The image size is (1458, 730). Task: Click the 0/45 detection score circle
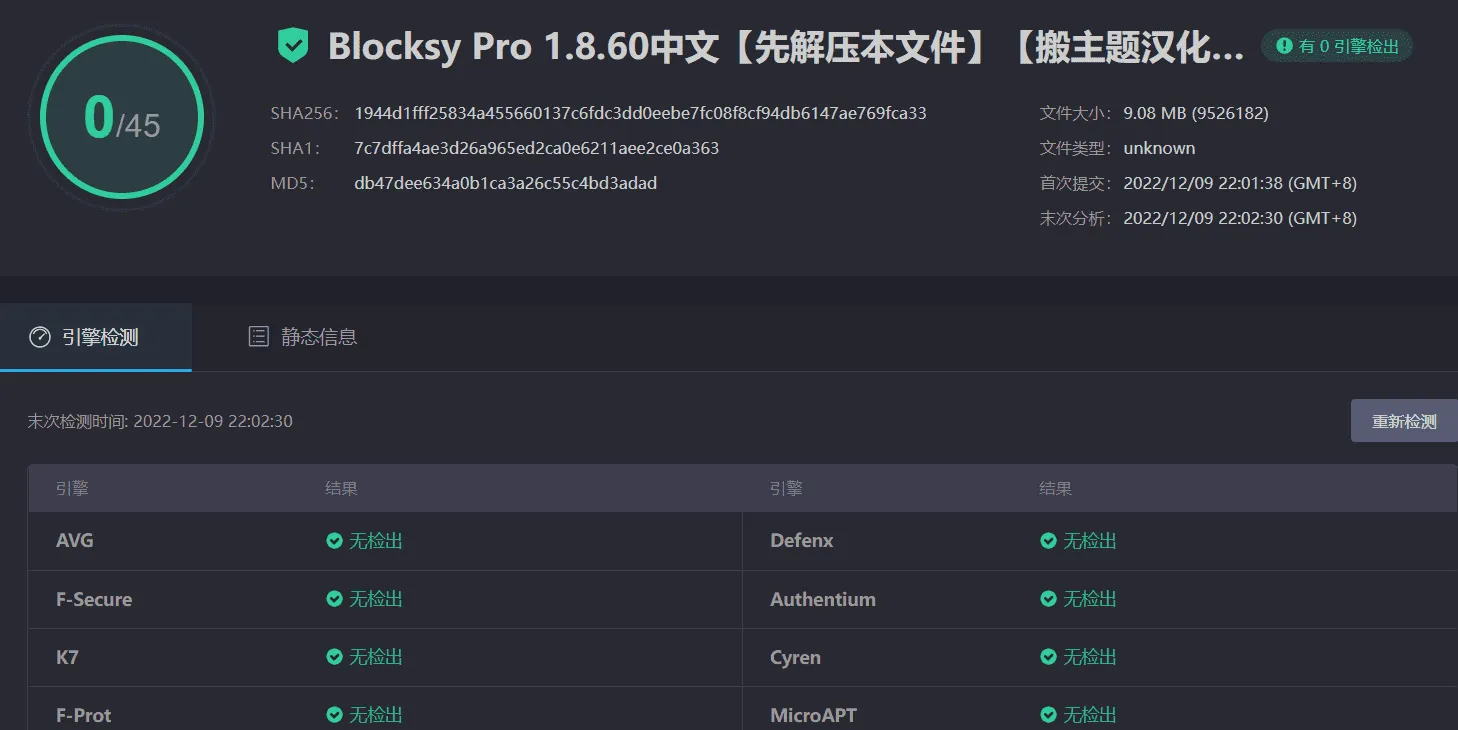pos(122,117)
